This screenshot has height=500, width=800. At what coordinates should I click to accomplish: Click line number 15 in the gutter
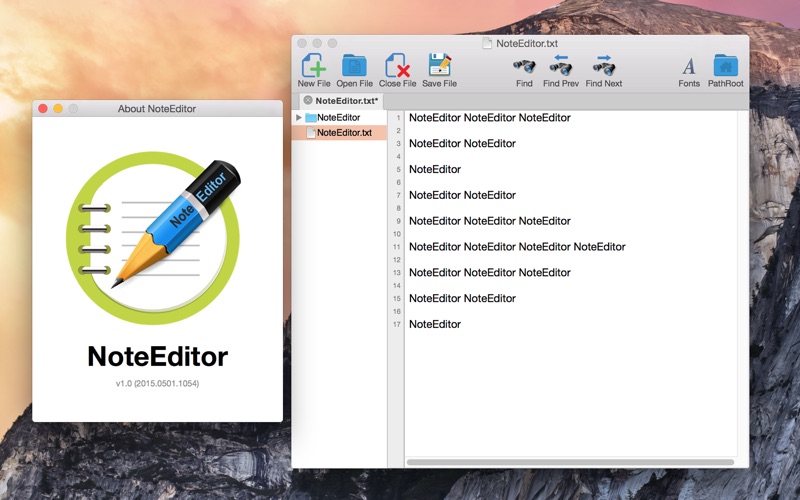click(x=397, y=298)
